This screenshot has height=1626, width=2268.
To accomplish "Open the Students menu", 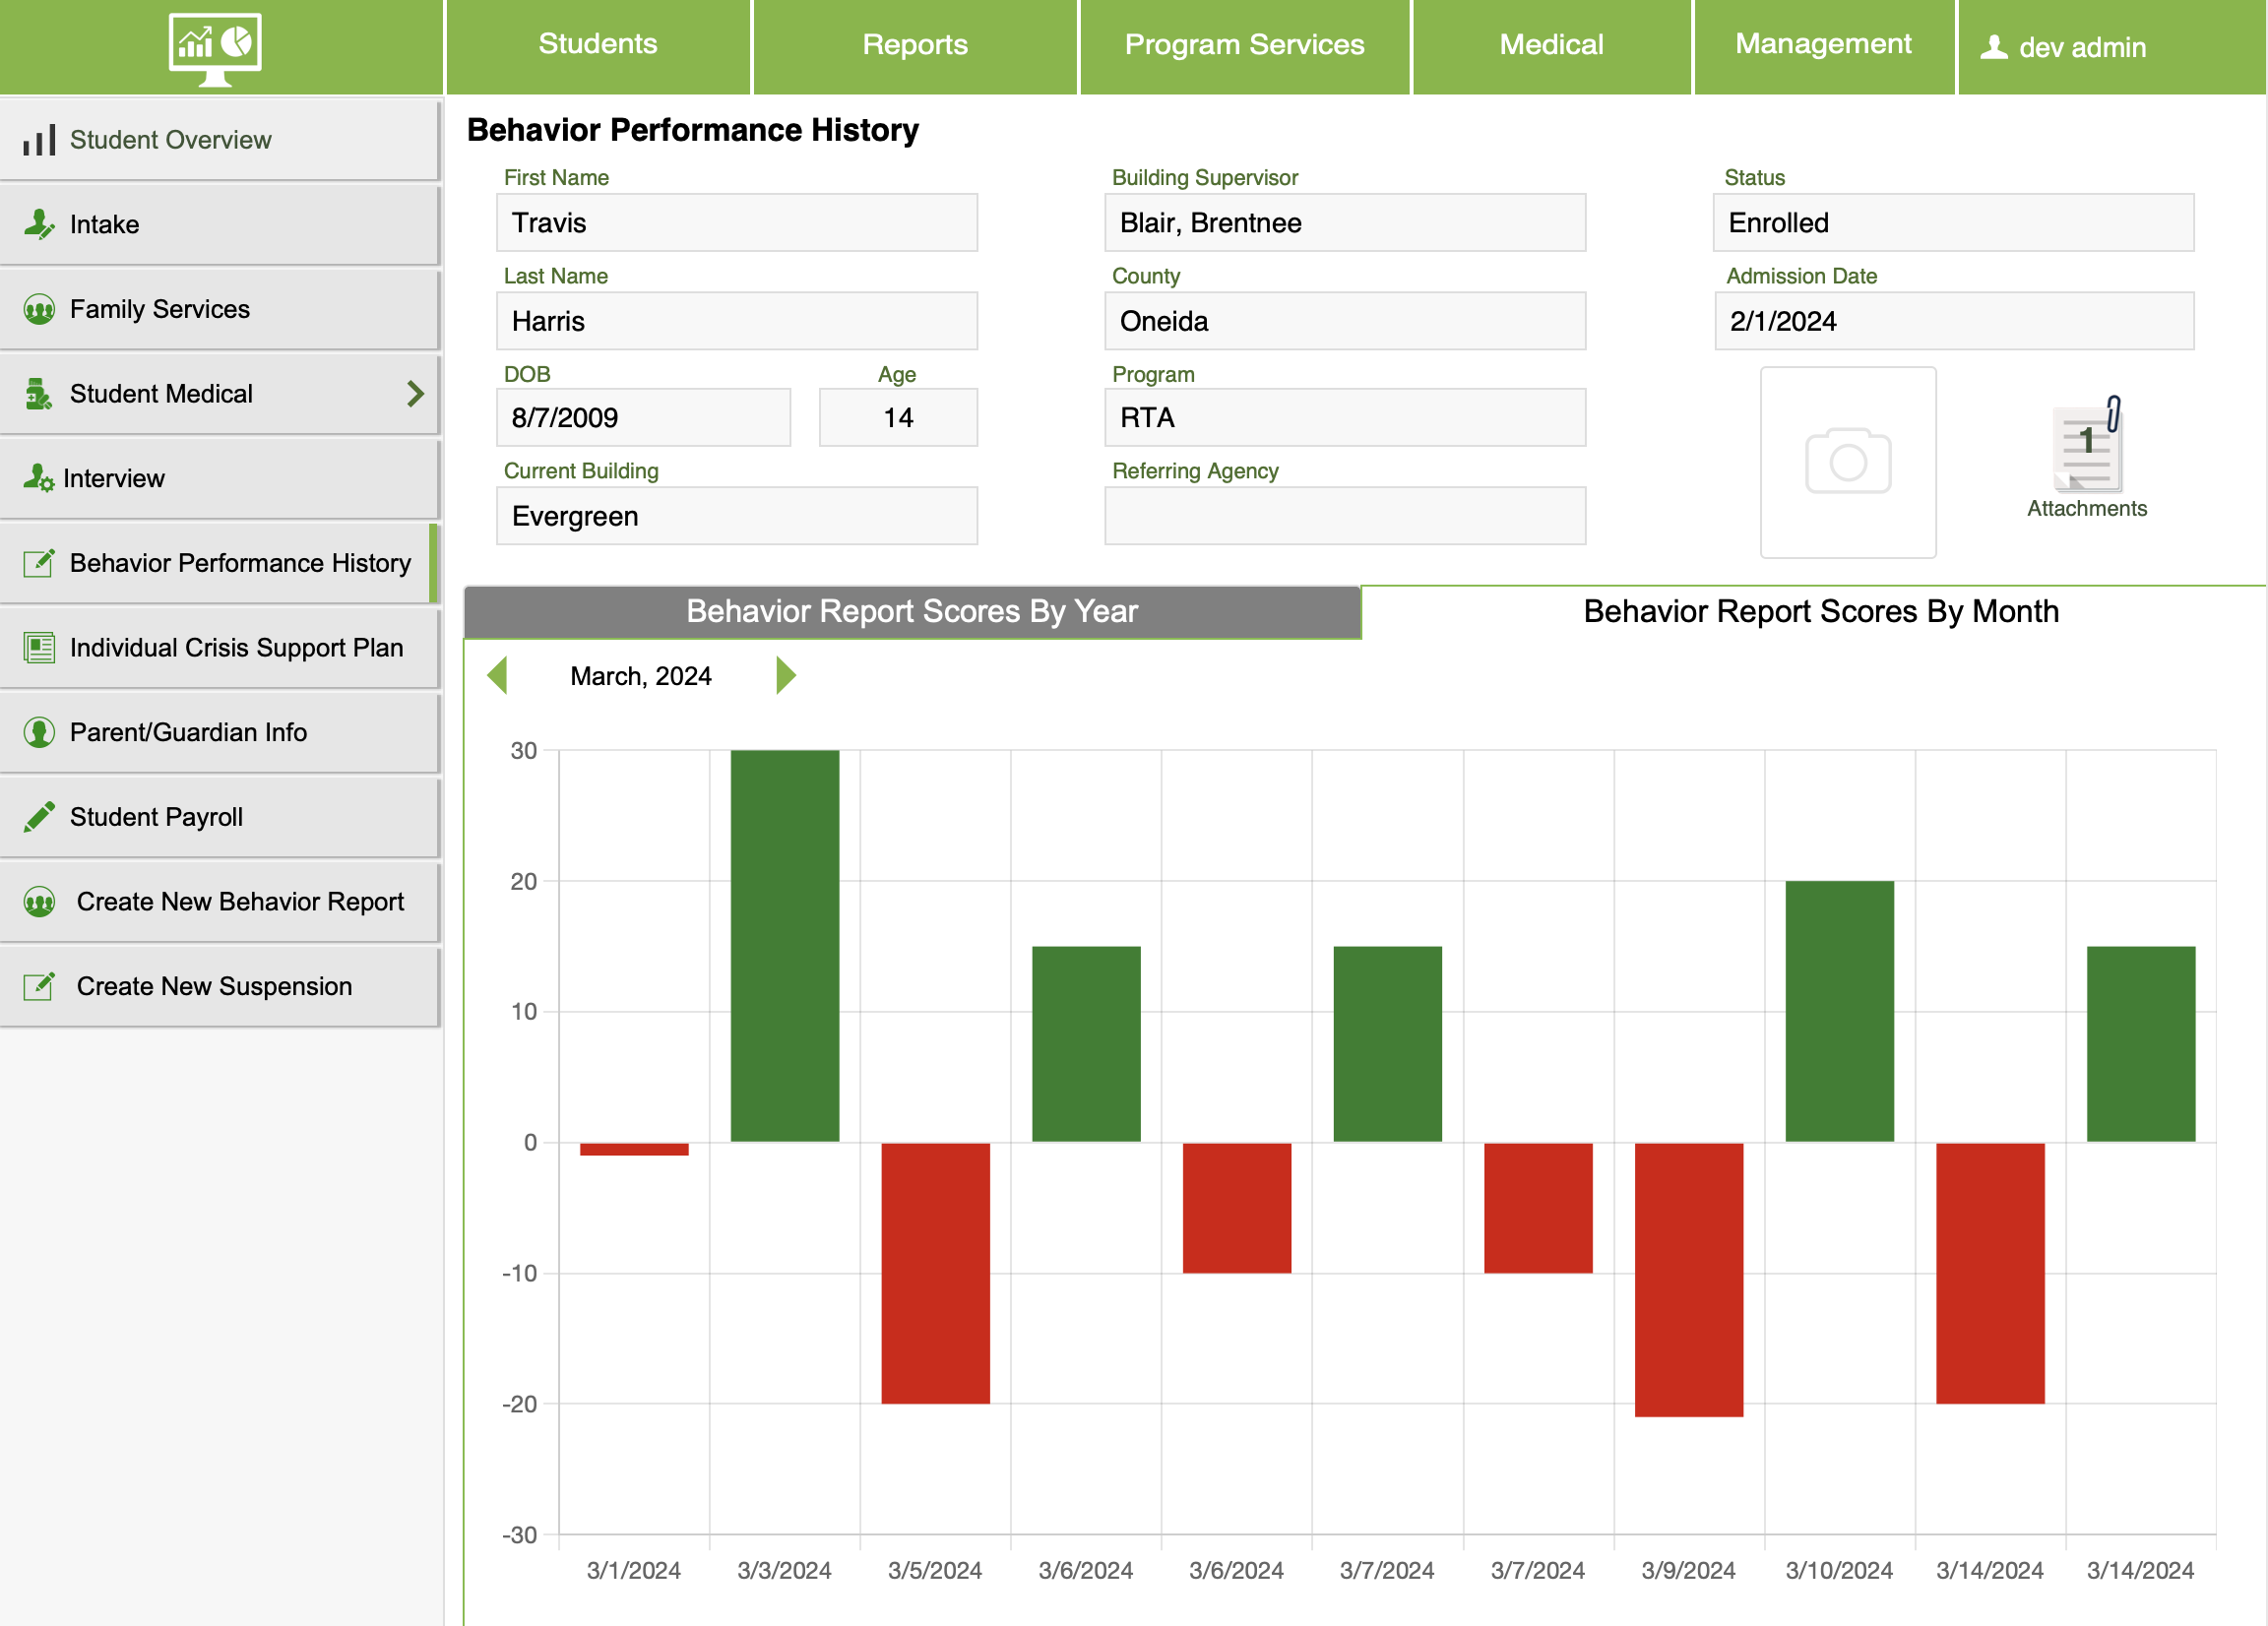I will click(598, 47).
